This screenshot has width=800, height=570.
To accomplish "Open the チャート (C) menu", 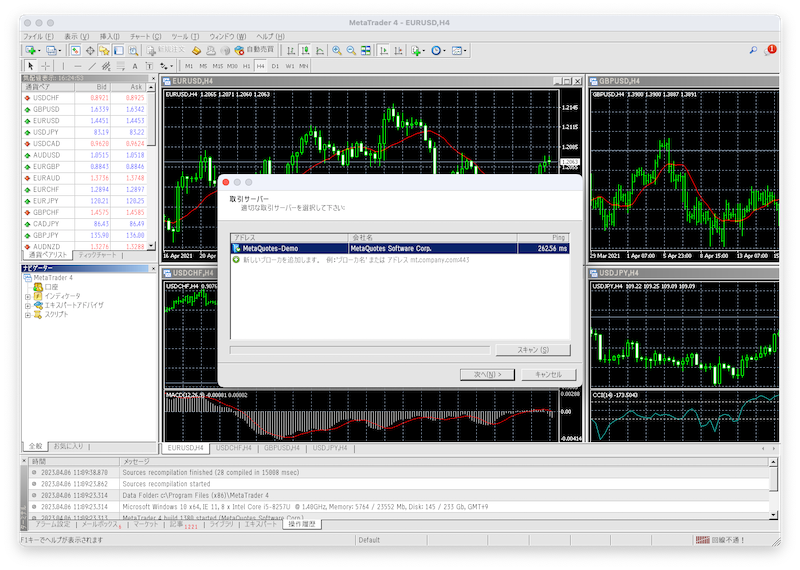I will click(145, 36).
